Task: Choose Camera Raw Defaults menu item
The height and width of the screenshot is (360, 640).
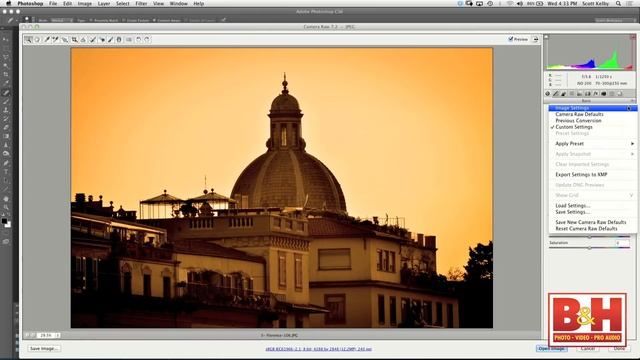Action: coord(593,114)
